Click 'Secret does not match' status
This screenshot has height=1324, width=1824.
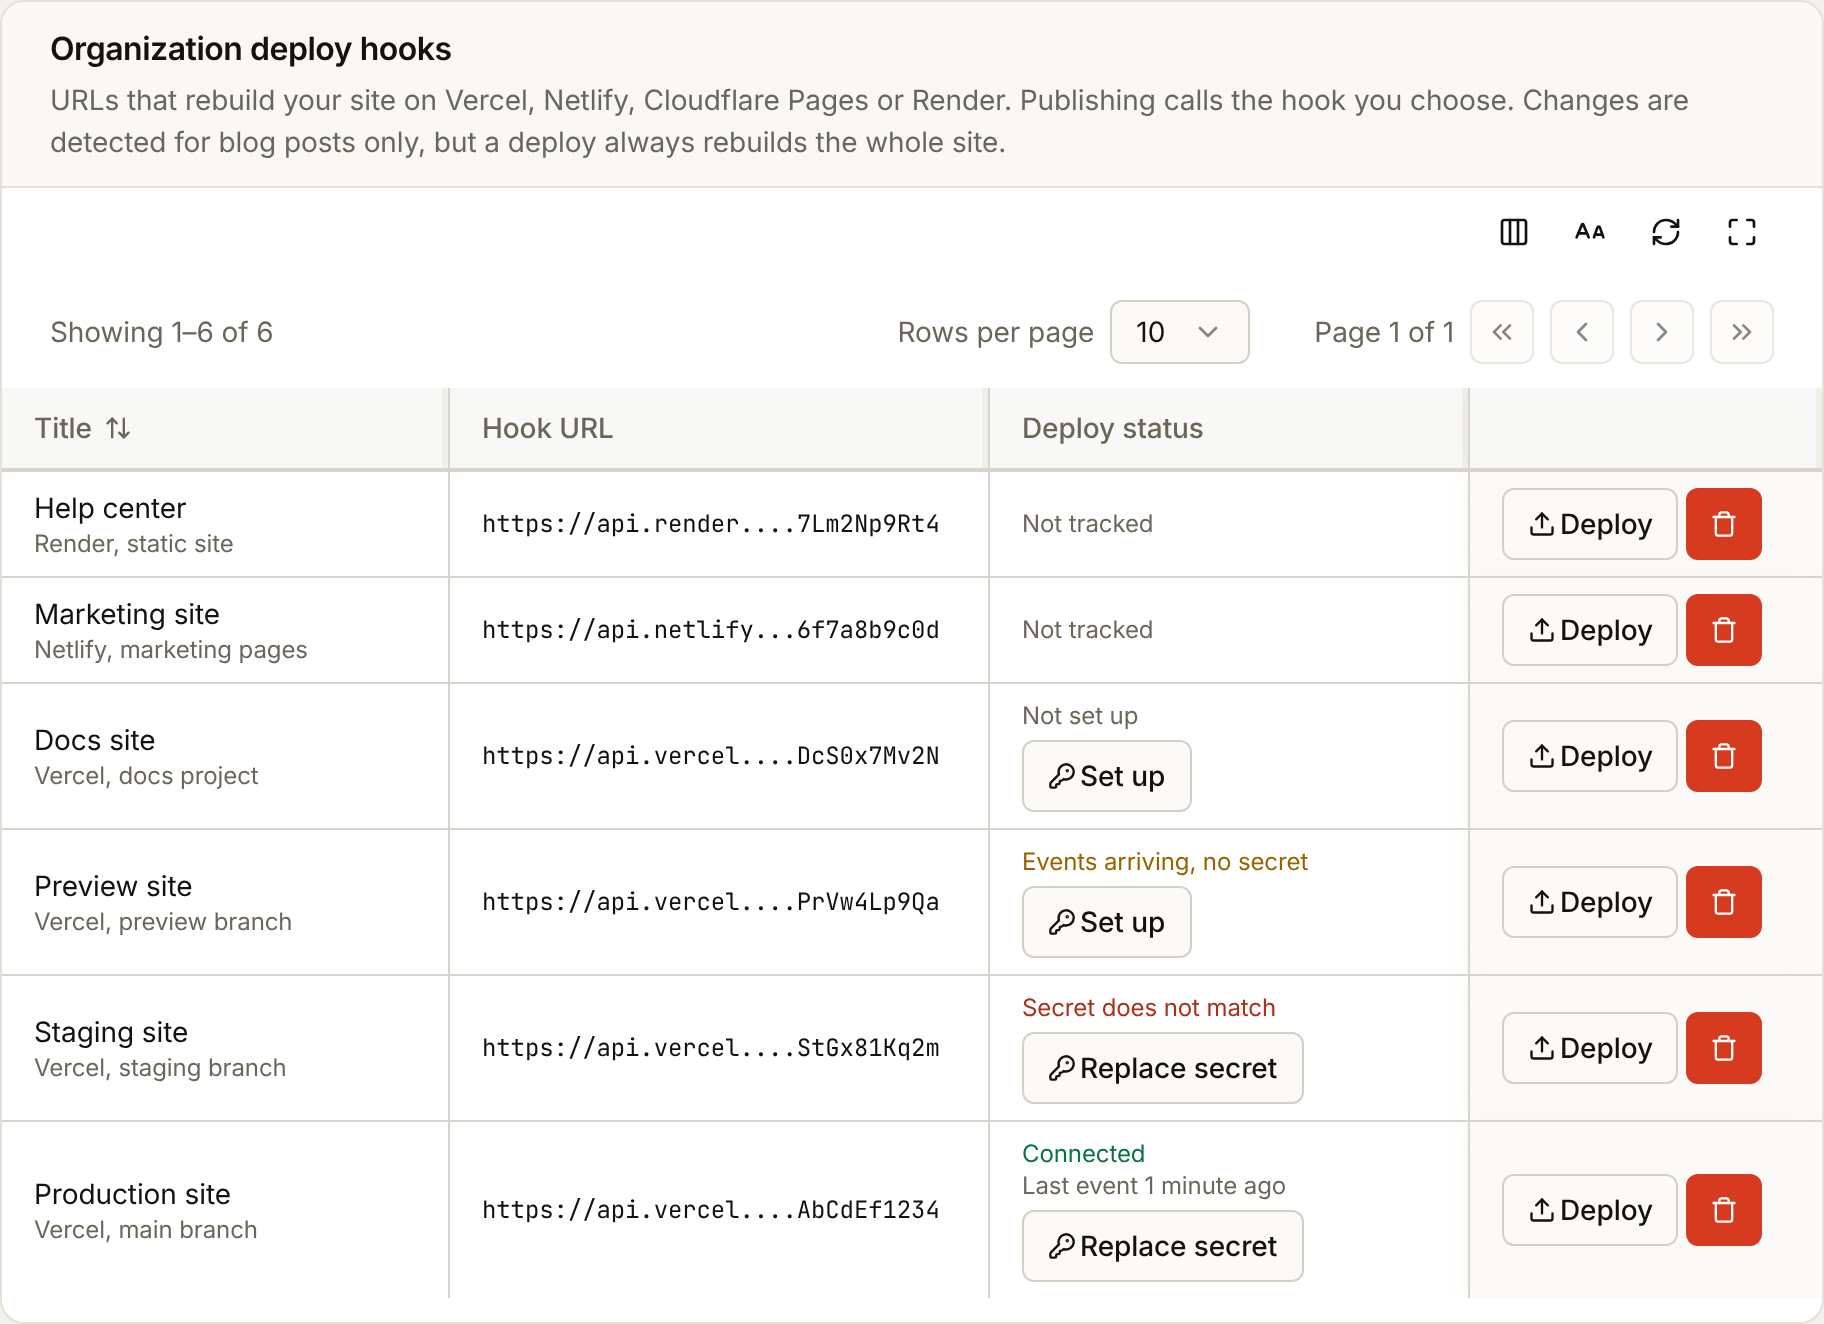point(1149,1008)
